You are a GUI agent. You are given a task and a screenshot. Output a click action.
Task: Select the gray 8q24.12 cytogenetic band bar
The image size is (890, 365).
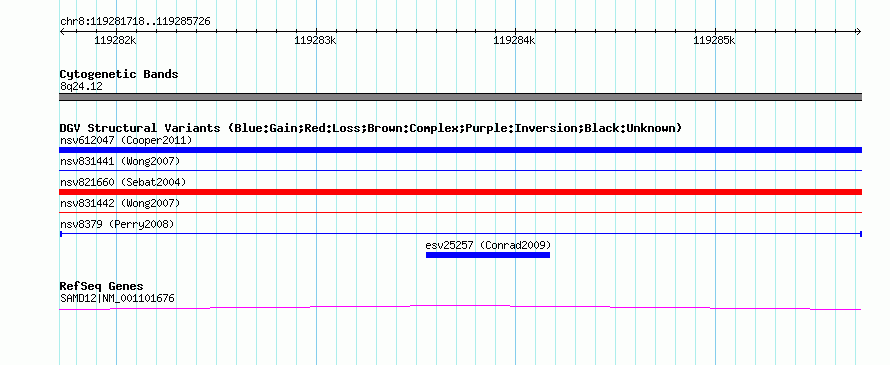point(460,97)
